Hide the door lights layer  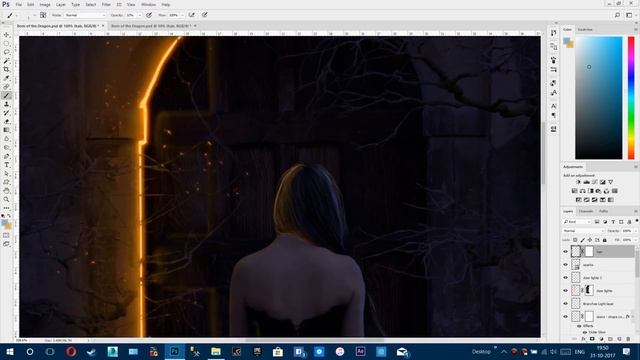tap(566, 291)
